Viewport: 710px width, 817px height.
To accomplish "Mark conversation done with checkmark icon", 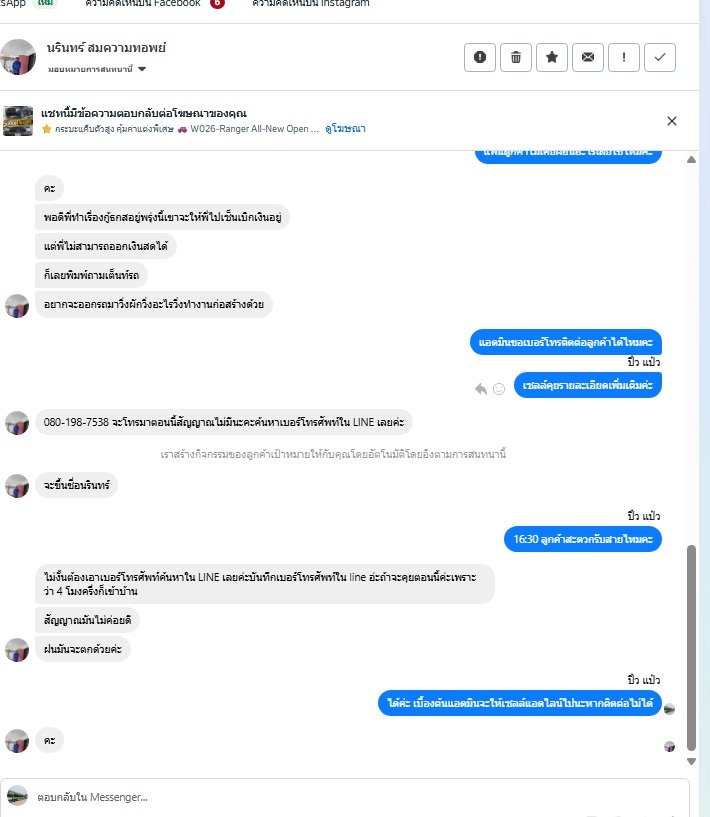I will [x=659, y=57].
